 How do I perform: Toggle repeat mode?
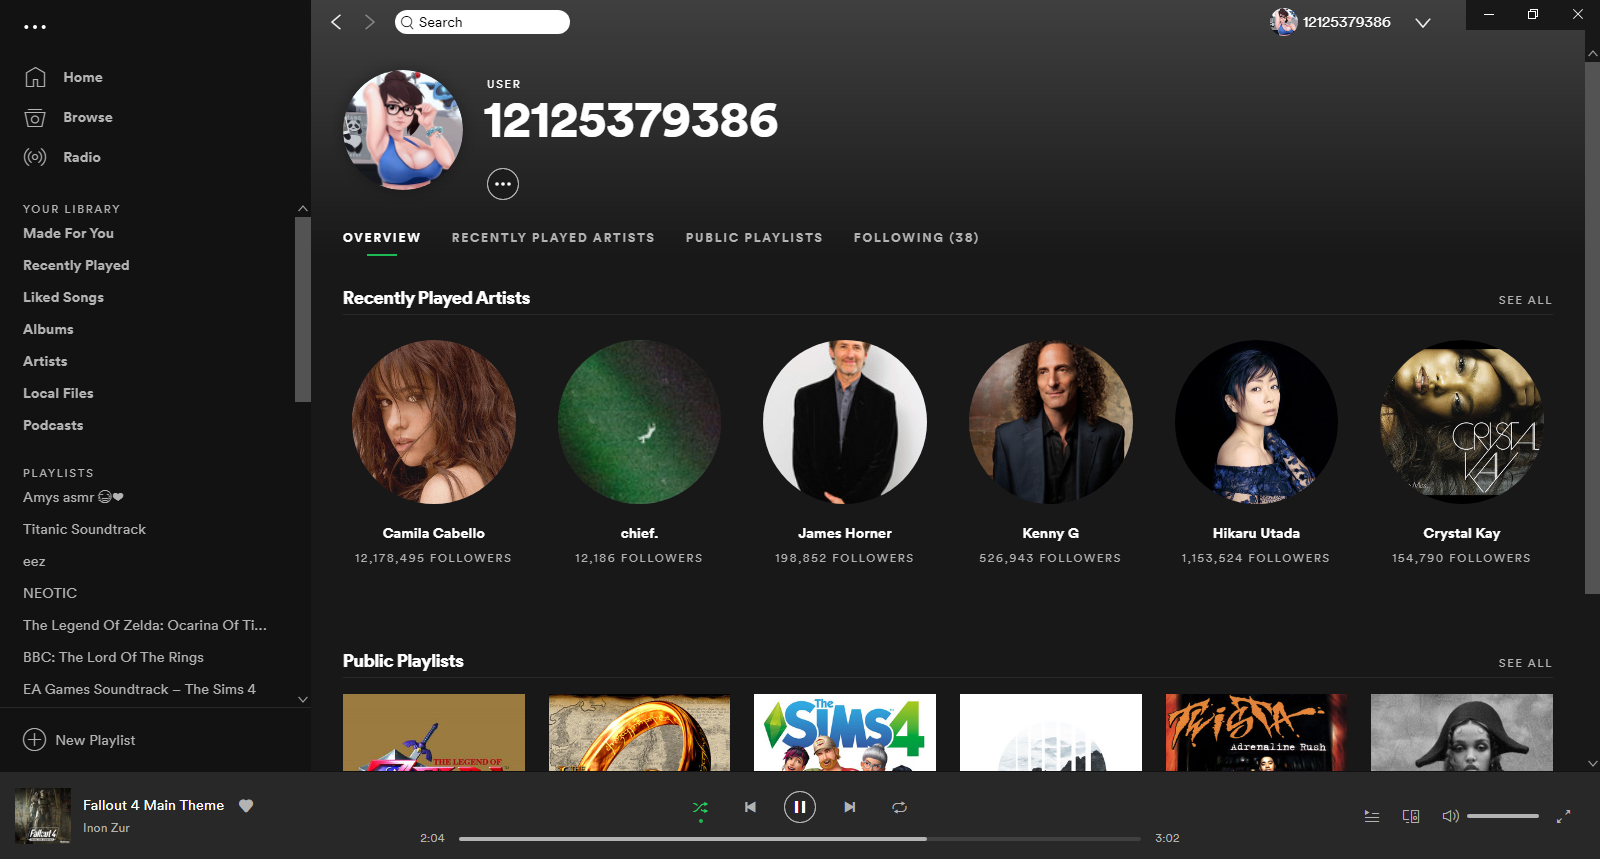[x=900, y=807]
